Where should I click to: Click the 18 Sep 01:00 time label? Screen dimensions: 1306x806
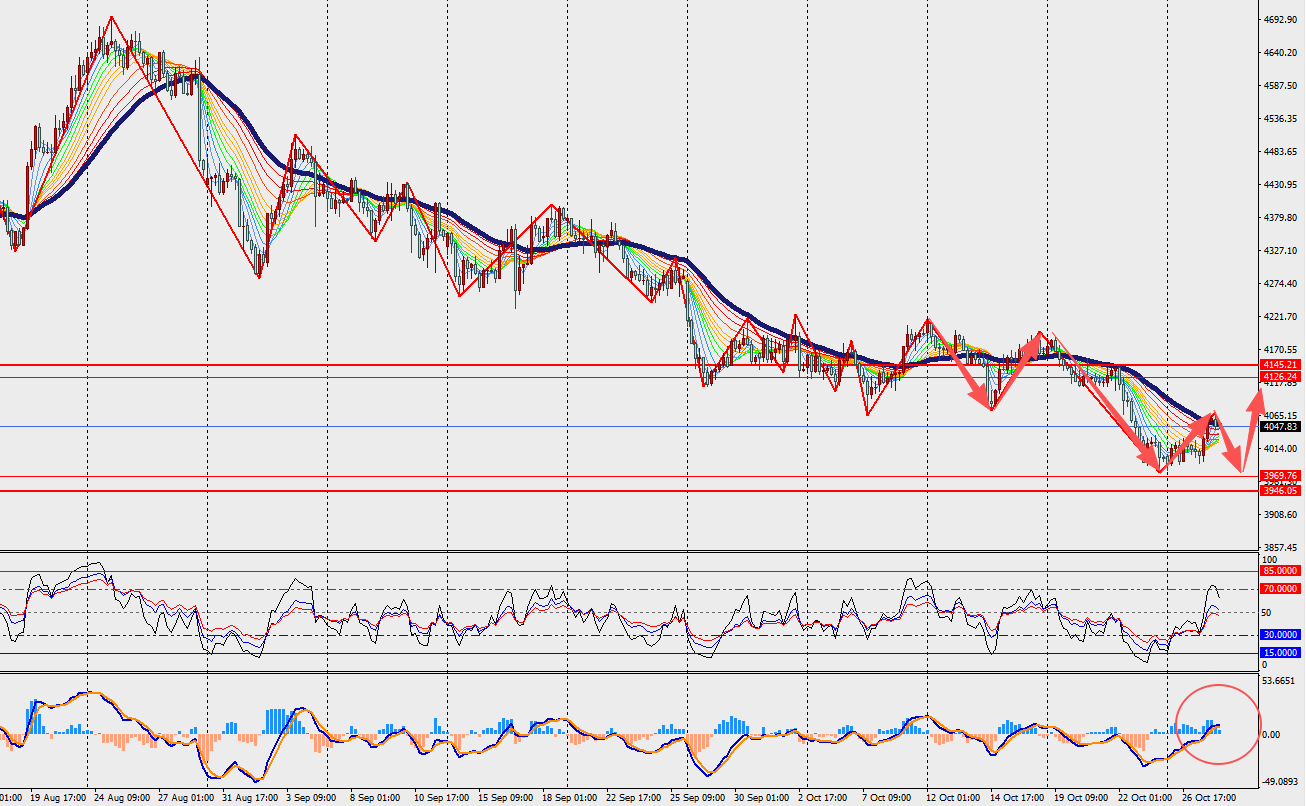click(x=571, y=798)
